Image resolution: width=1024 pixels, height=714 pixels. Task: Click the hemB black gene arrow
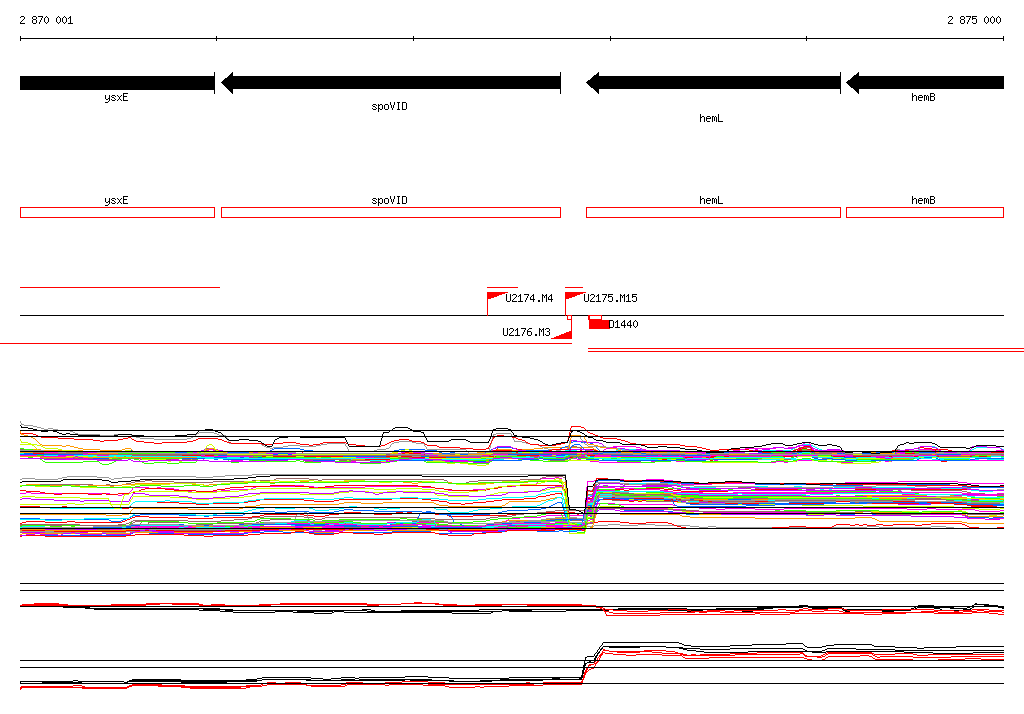click(x=925, y=83)
